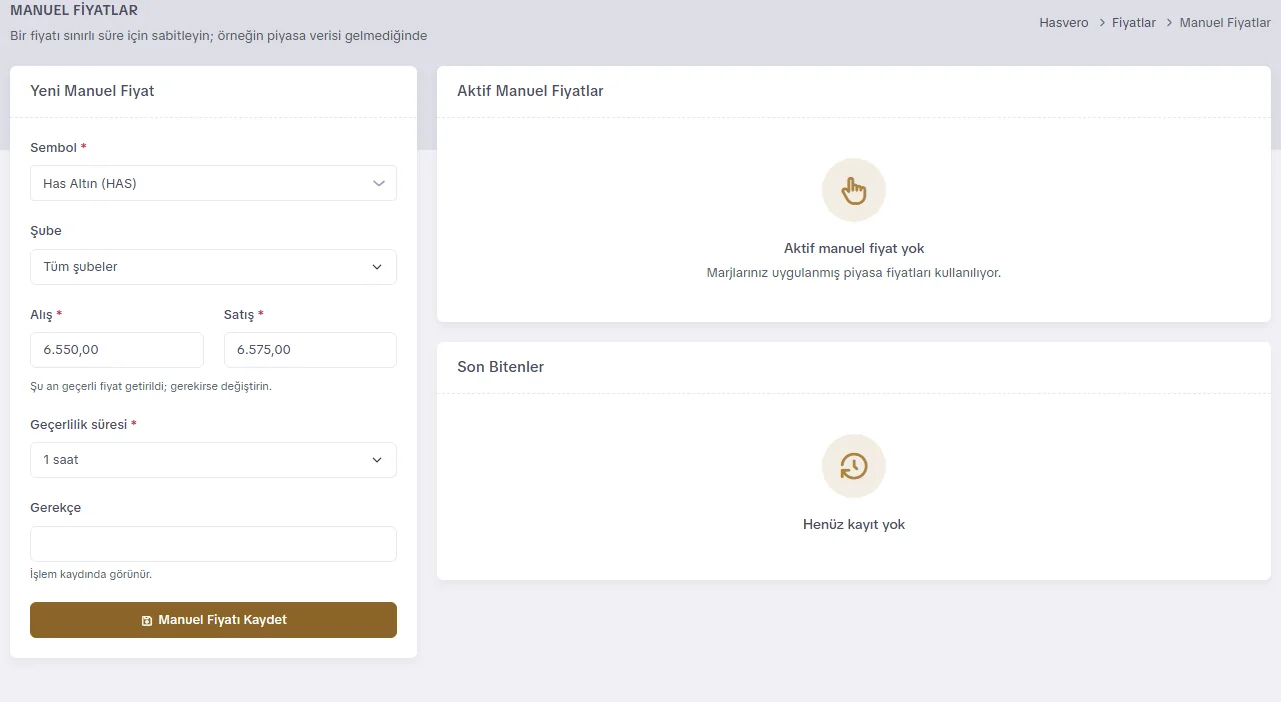Click the chevron arrow in Sembol field

(378, 184)
